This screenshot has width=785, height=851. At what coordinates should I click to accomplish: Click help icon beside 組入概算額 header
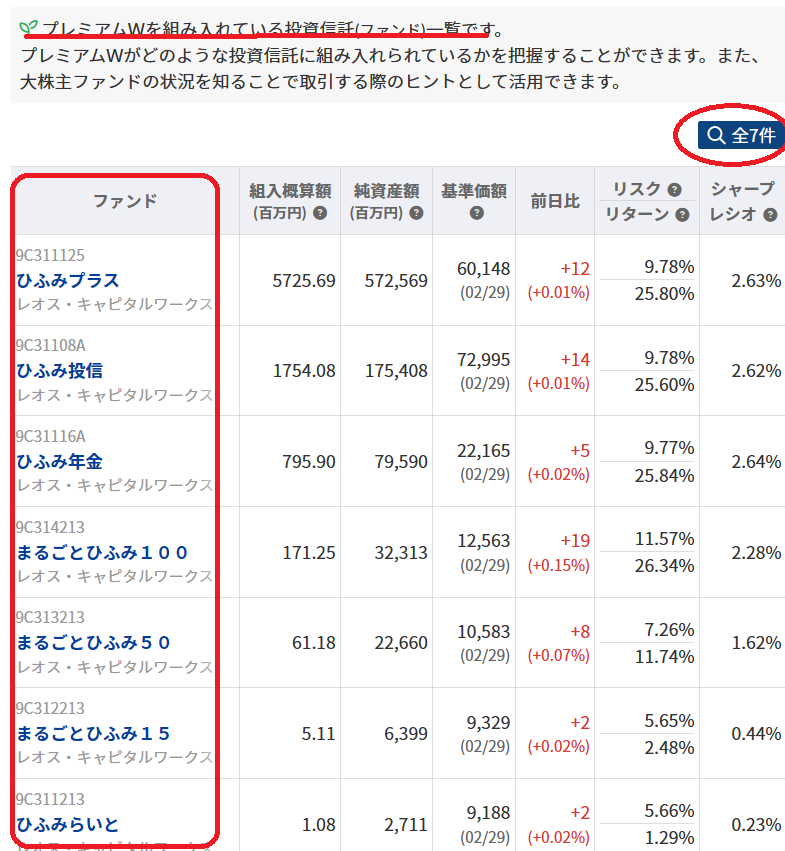coord(320,213)
